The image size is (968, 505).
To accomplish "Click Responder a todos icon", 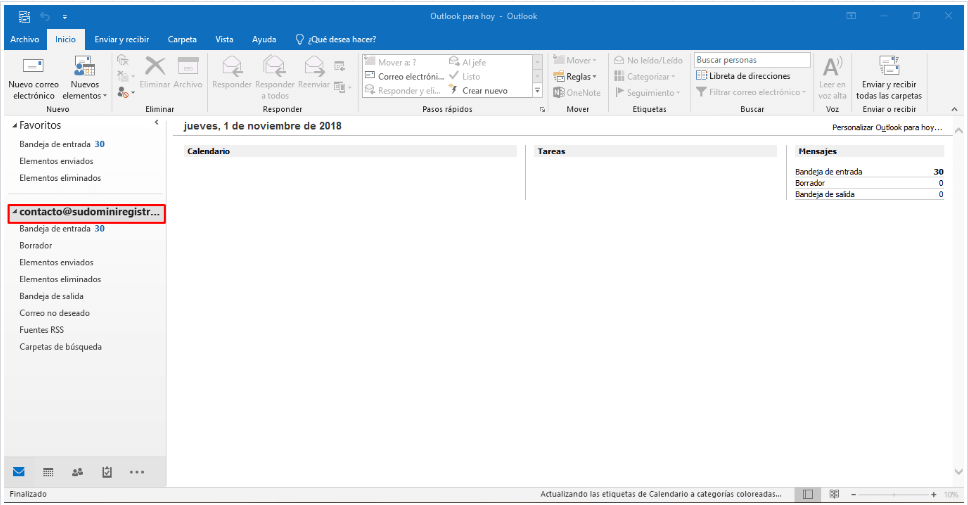I will [274, 66].
